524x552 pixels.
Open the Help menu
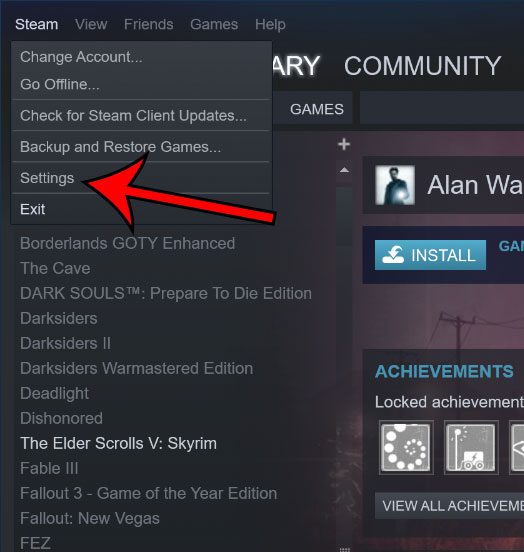coord(270,24)
